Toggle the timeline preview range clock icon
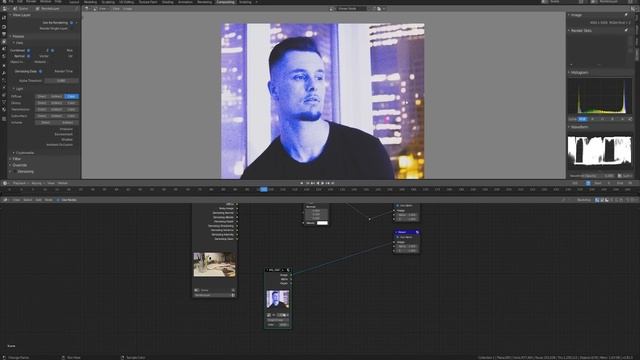 tap(588, 183)
